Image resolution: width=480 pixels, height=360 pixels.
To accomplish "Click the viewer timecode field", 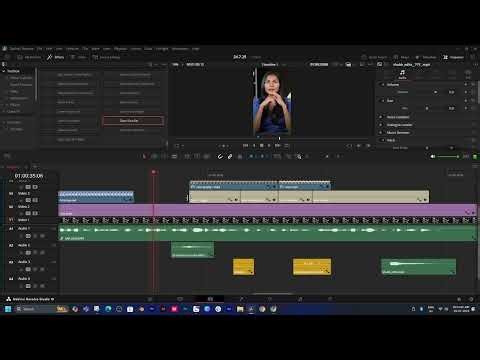I will pyautogui.click(x=319, y=64).
